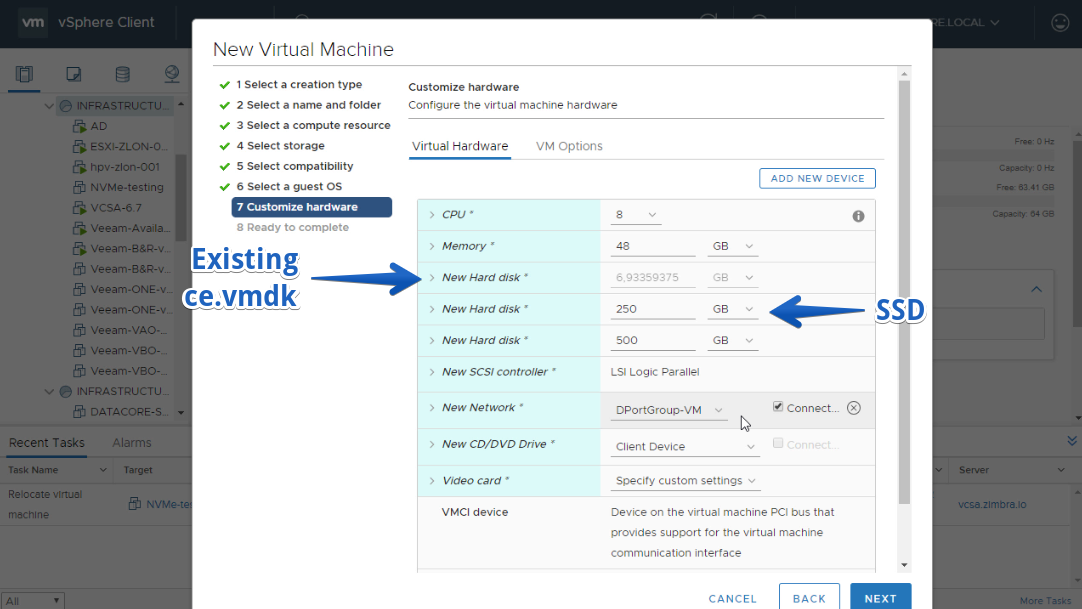Click the CANCEL button
This screenshot has height=609, width=1082.
point(732,599)
